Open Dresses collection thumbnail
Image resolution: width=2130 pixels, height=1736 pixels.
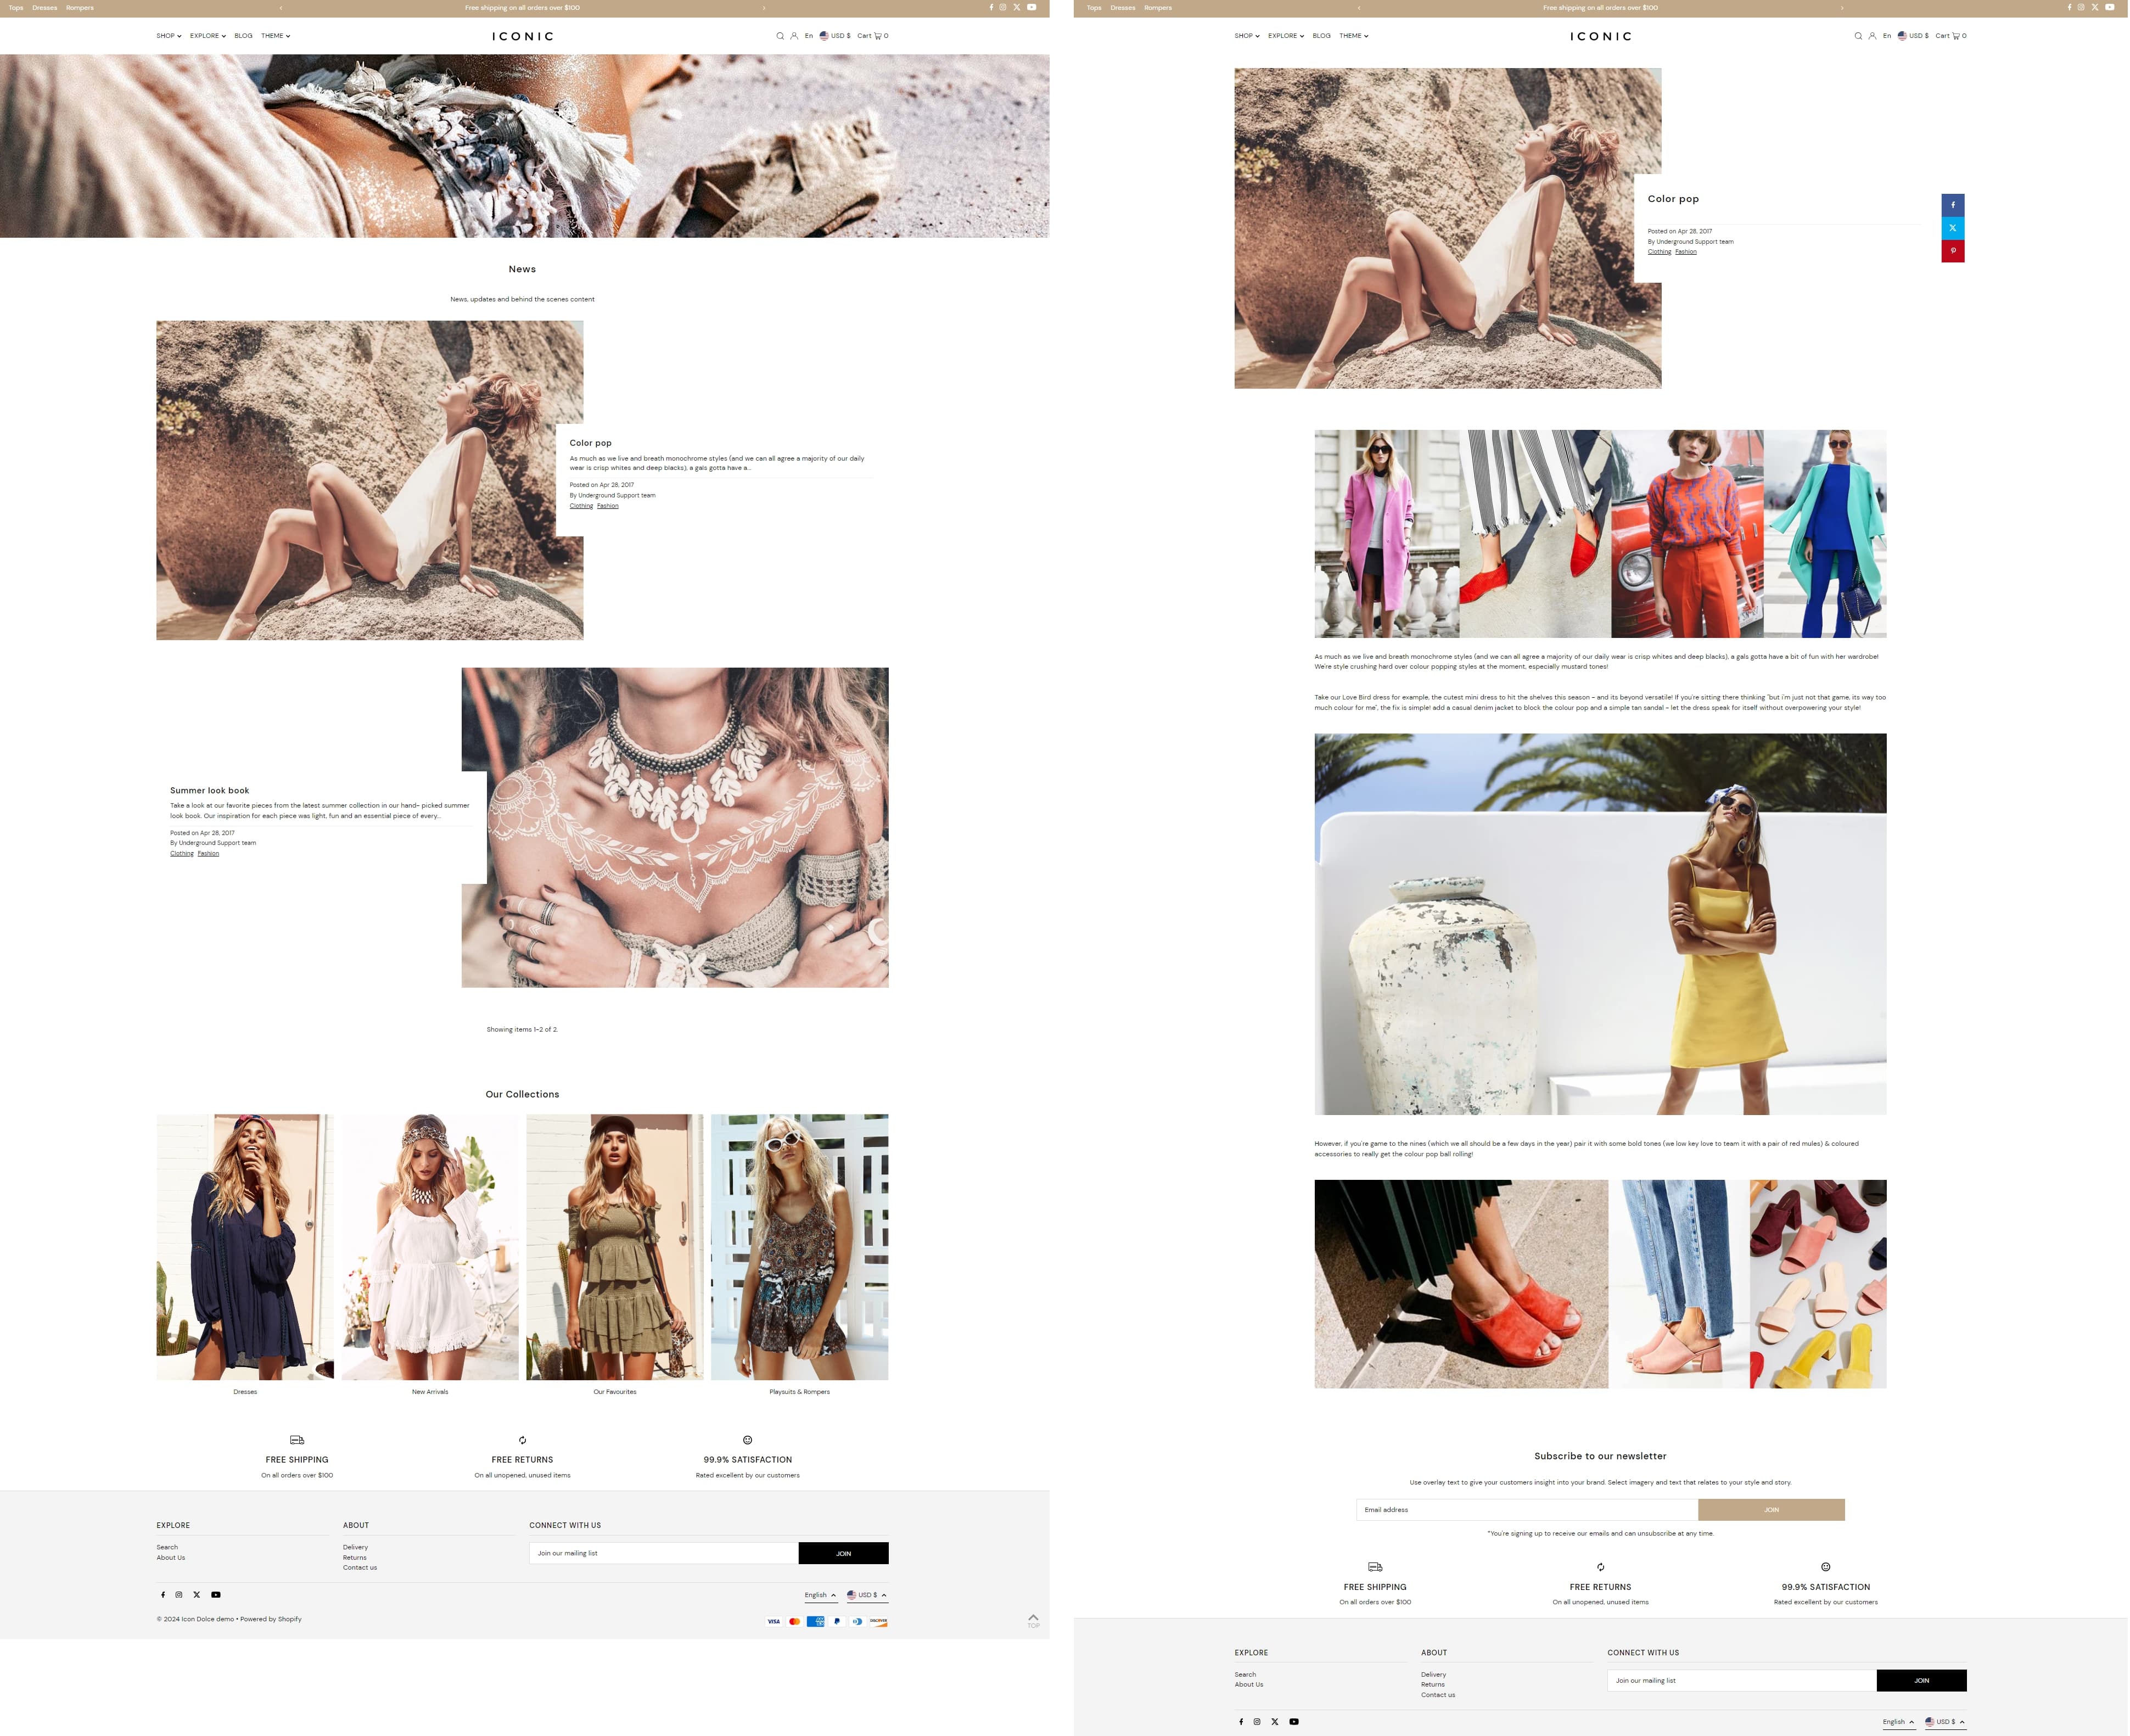point(245,1247)
